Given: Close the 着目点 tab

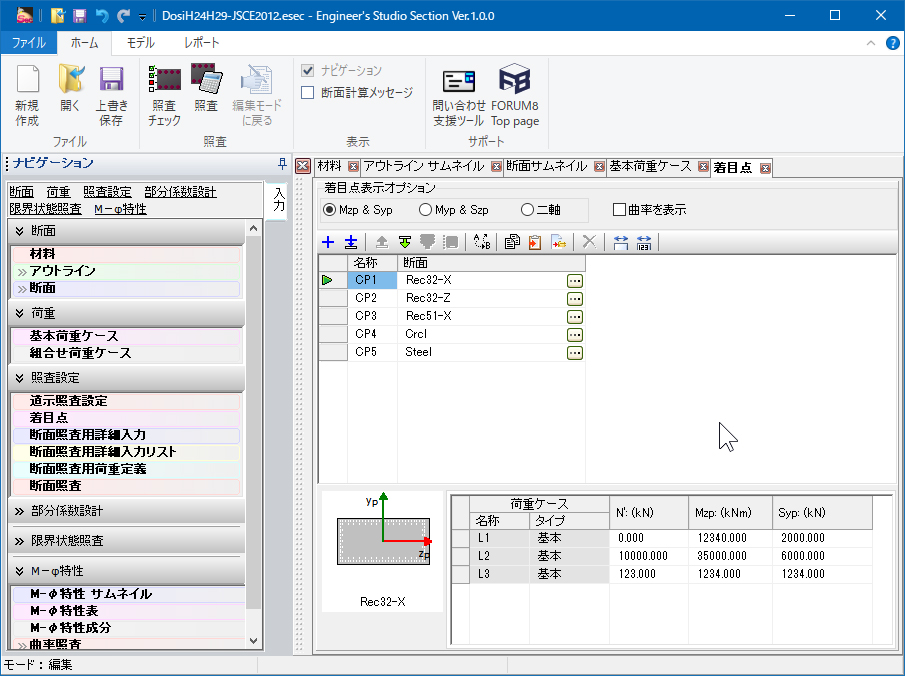Looking at the screenshot, I should tap(765, 169).
